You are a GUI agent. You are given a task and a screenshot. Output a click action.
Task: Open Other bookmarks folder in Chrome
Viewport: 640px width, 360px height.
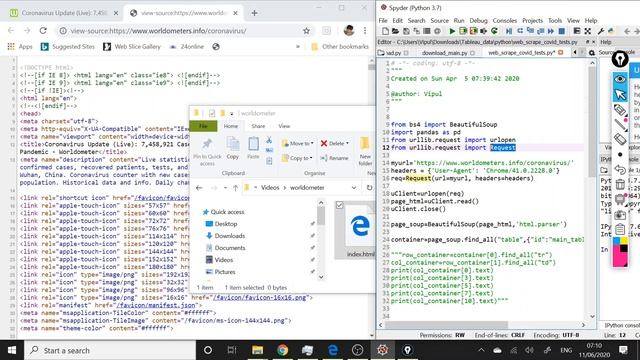(x=340, y=47)
